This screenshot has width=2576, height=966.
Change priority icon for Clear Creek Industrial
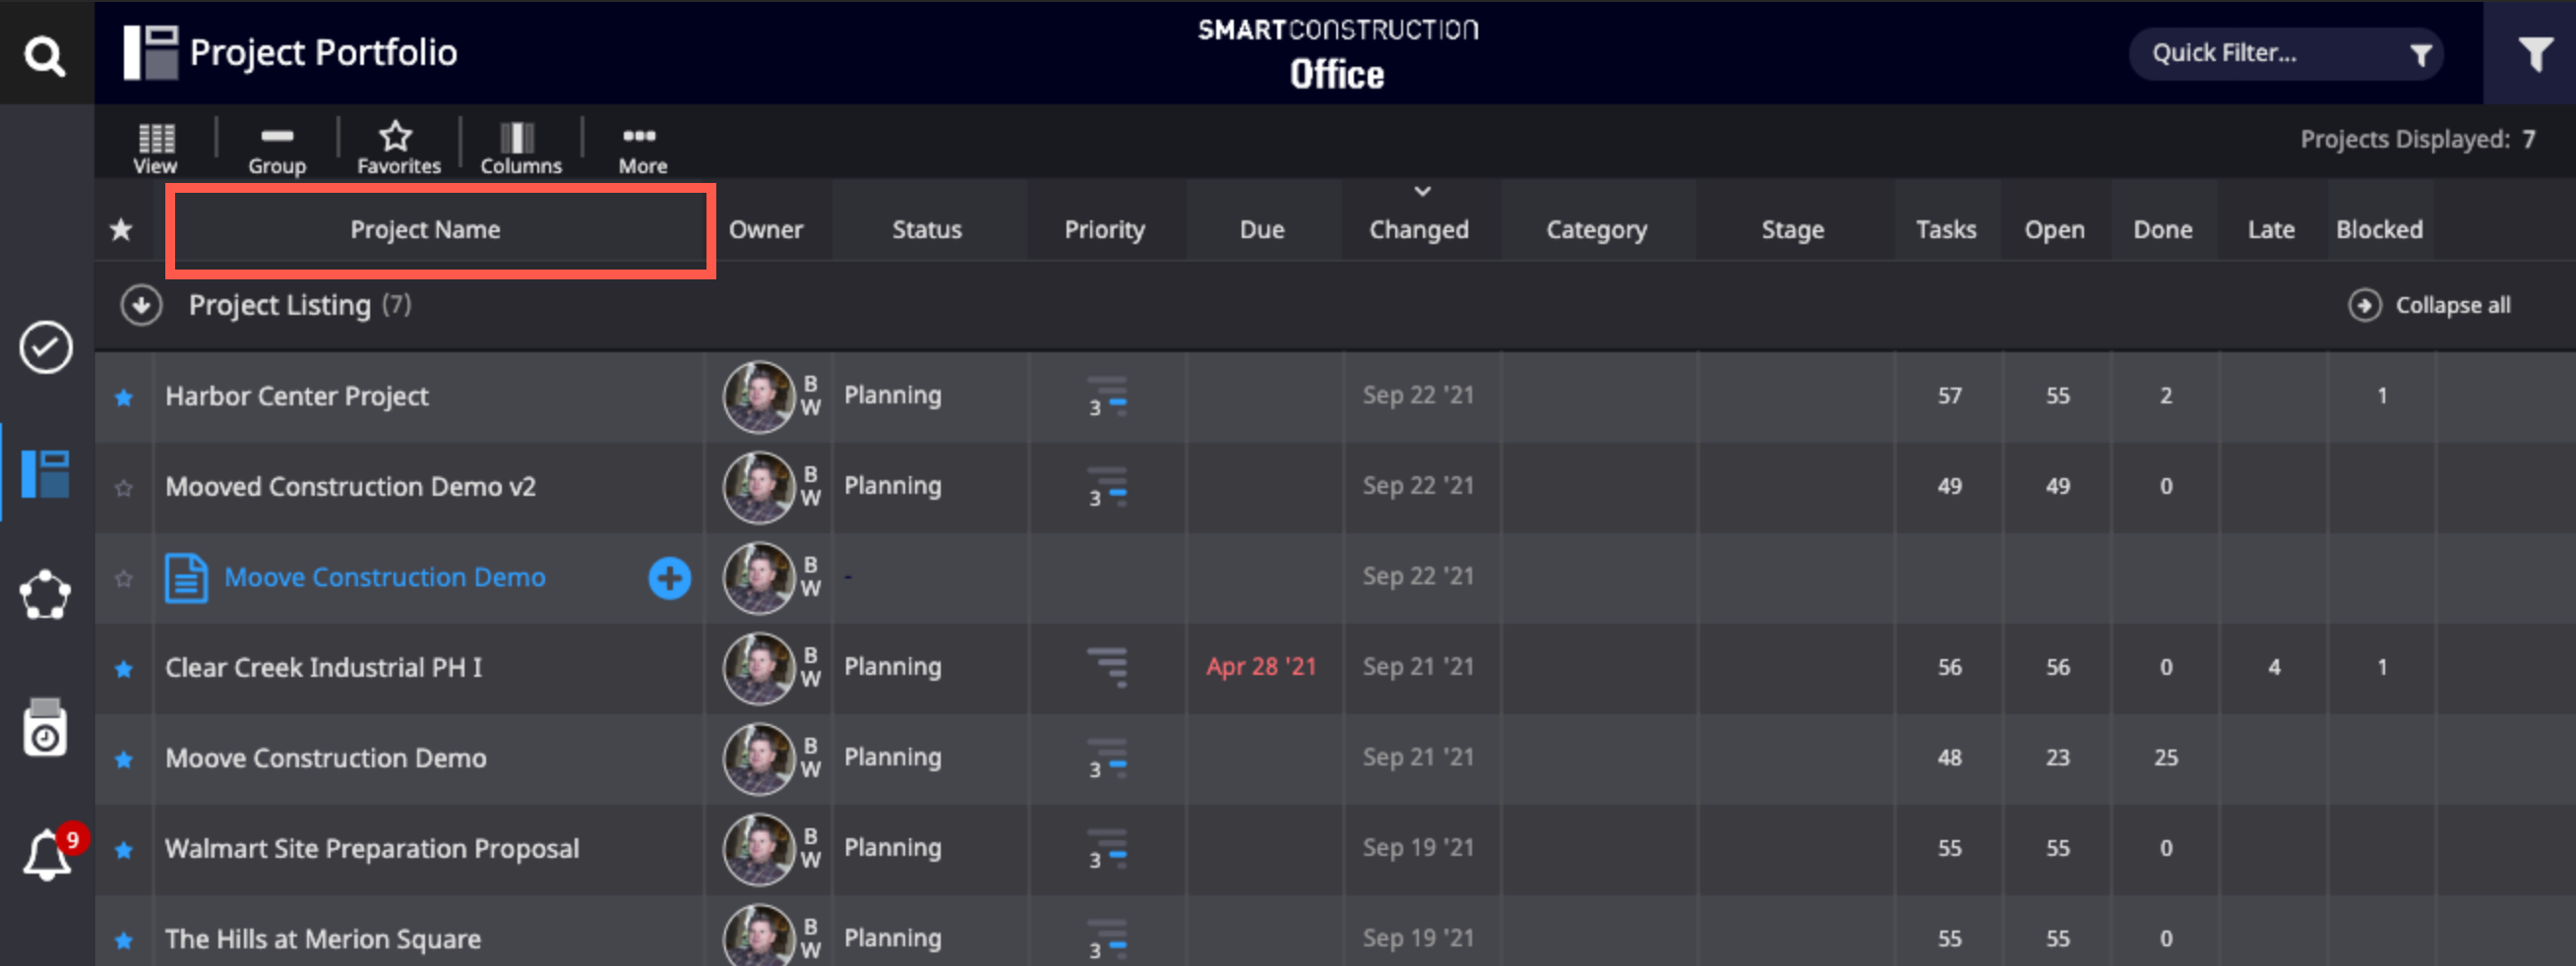tap(1107, 667)
